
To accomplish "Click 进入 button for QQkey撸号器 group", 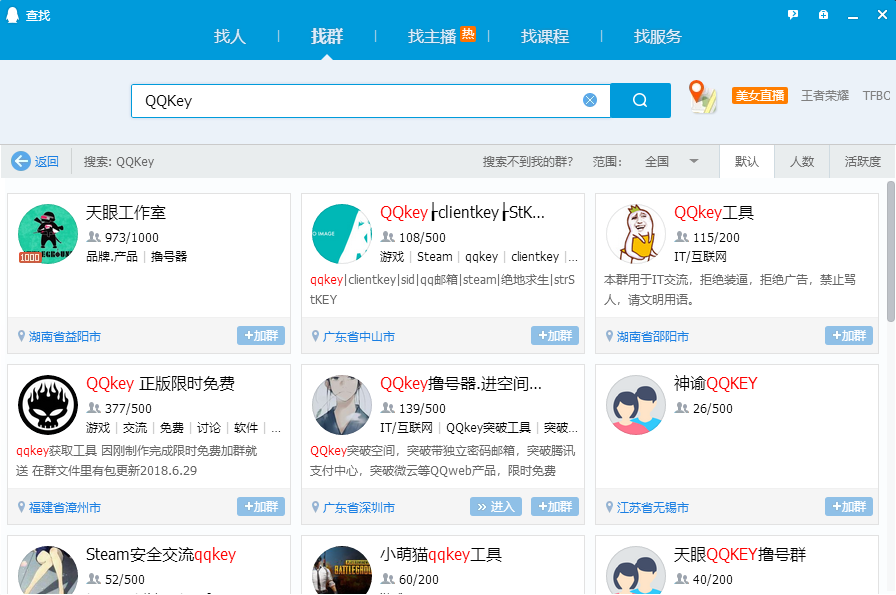I will tap(495, 506).
